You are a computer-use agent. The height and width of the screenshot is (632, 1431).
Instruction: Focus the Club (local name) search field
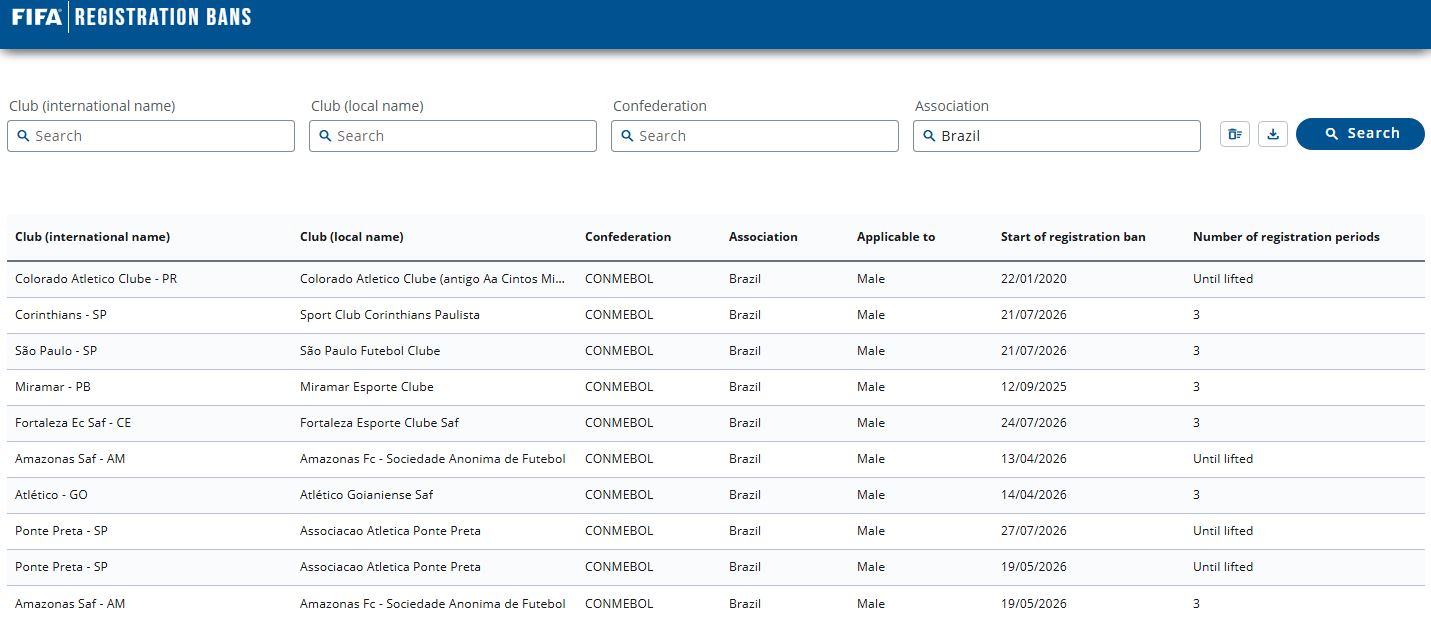(x=453, y=136)
